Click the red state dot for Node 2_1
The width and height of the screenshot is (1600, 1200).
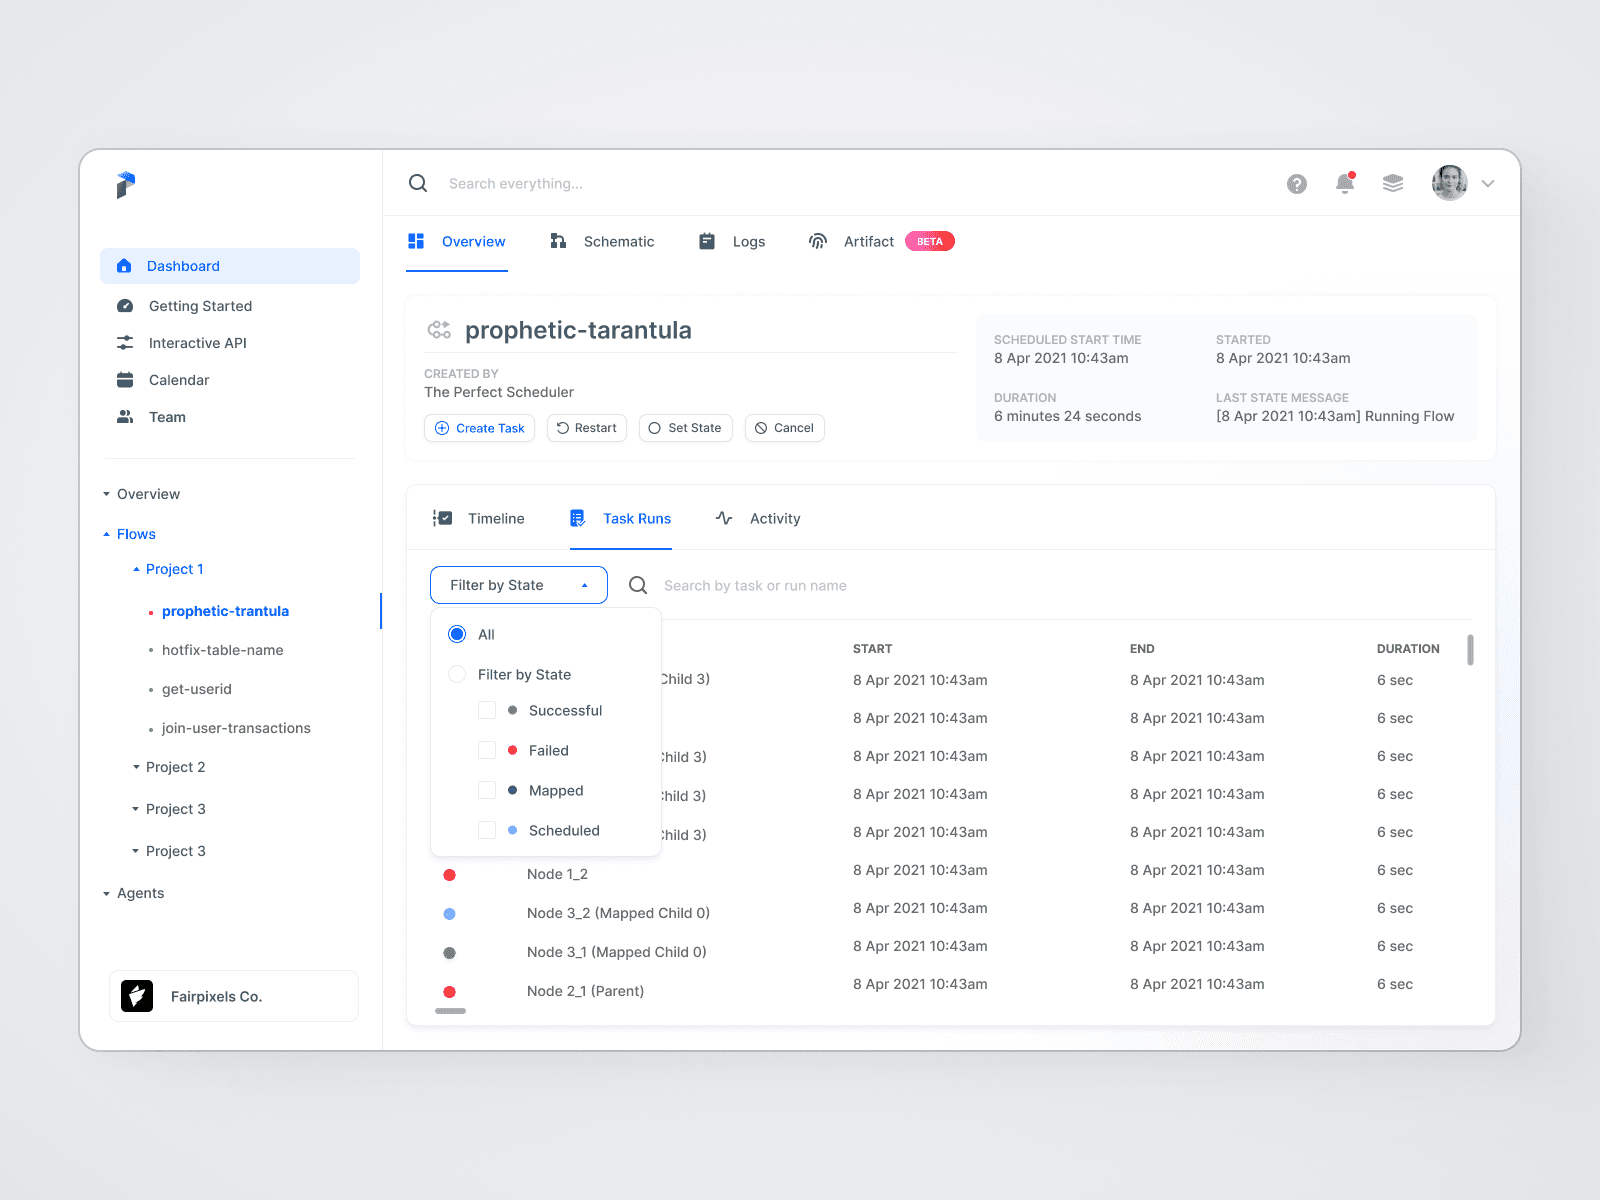[x=450, y=992]
